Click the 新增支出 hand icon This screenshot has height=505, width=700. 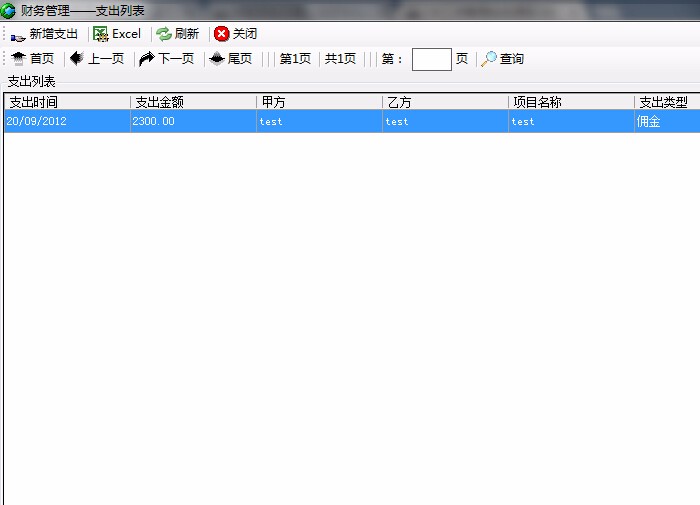point(18,38)
